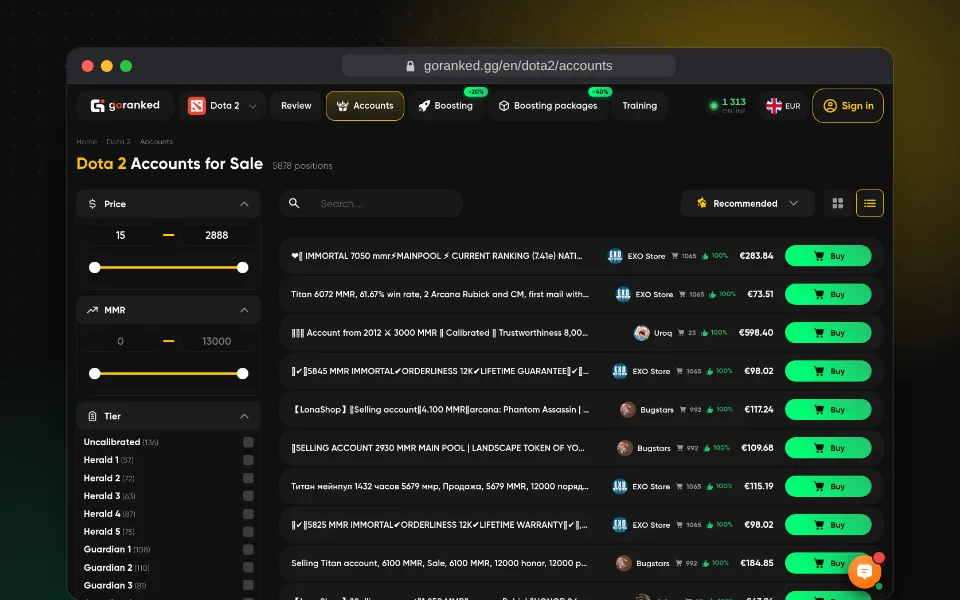Buy the SELLING ACCOUNT 2930 MMR listing
The width and height of the screenshot is (960, 600).
[828, 448]
